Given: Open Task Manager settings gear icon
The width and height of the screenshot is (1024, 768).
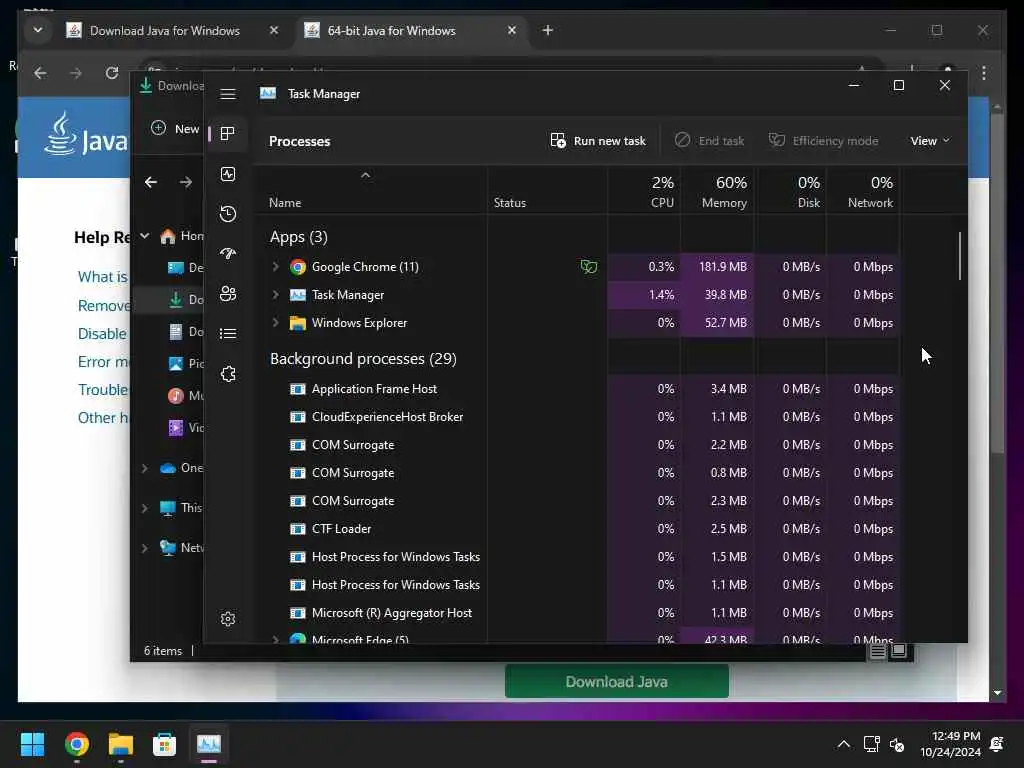Looking at the screenshot, I should click(x=228, y=618).
